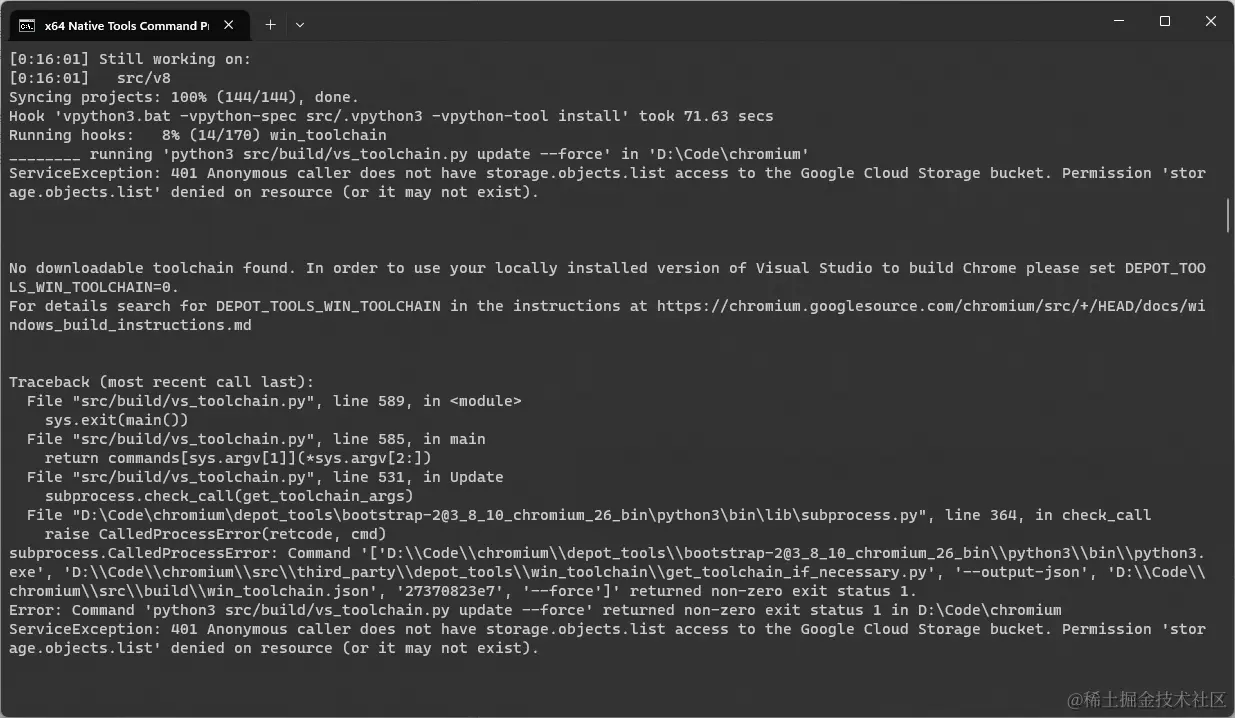Viewport: 1235px width, 718px height.
Task: Maximize the terminal window
Action: click(1164, 21)
